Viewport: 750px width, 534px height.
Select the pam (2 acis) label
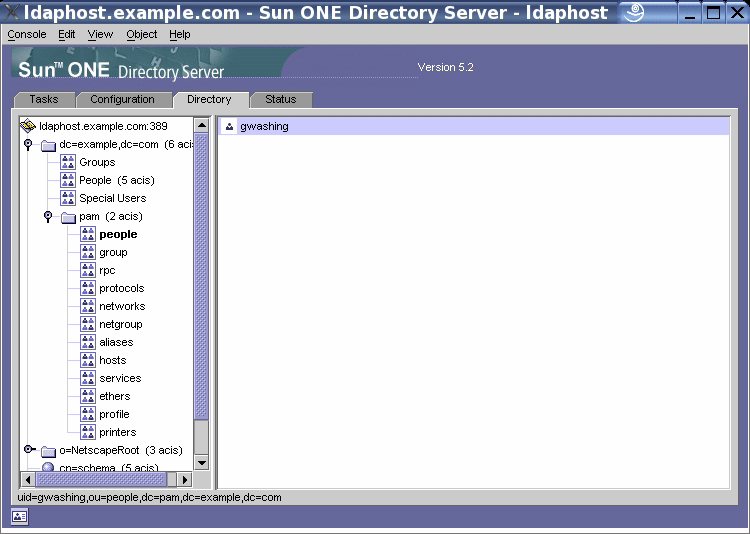[x=111, y=216]
